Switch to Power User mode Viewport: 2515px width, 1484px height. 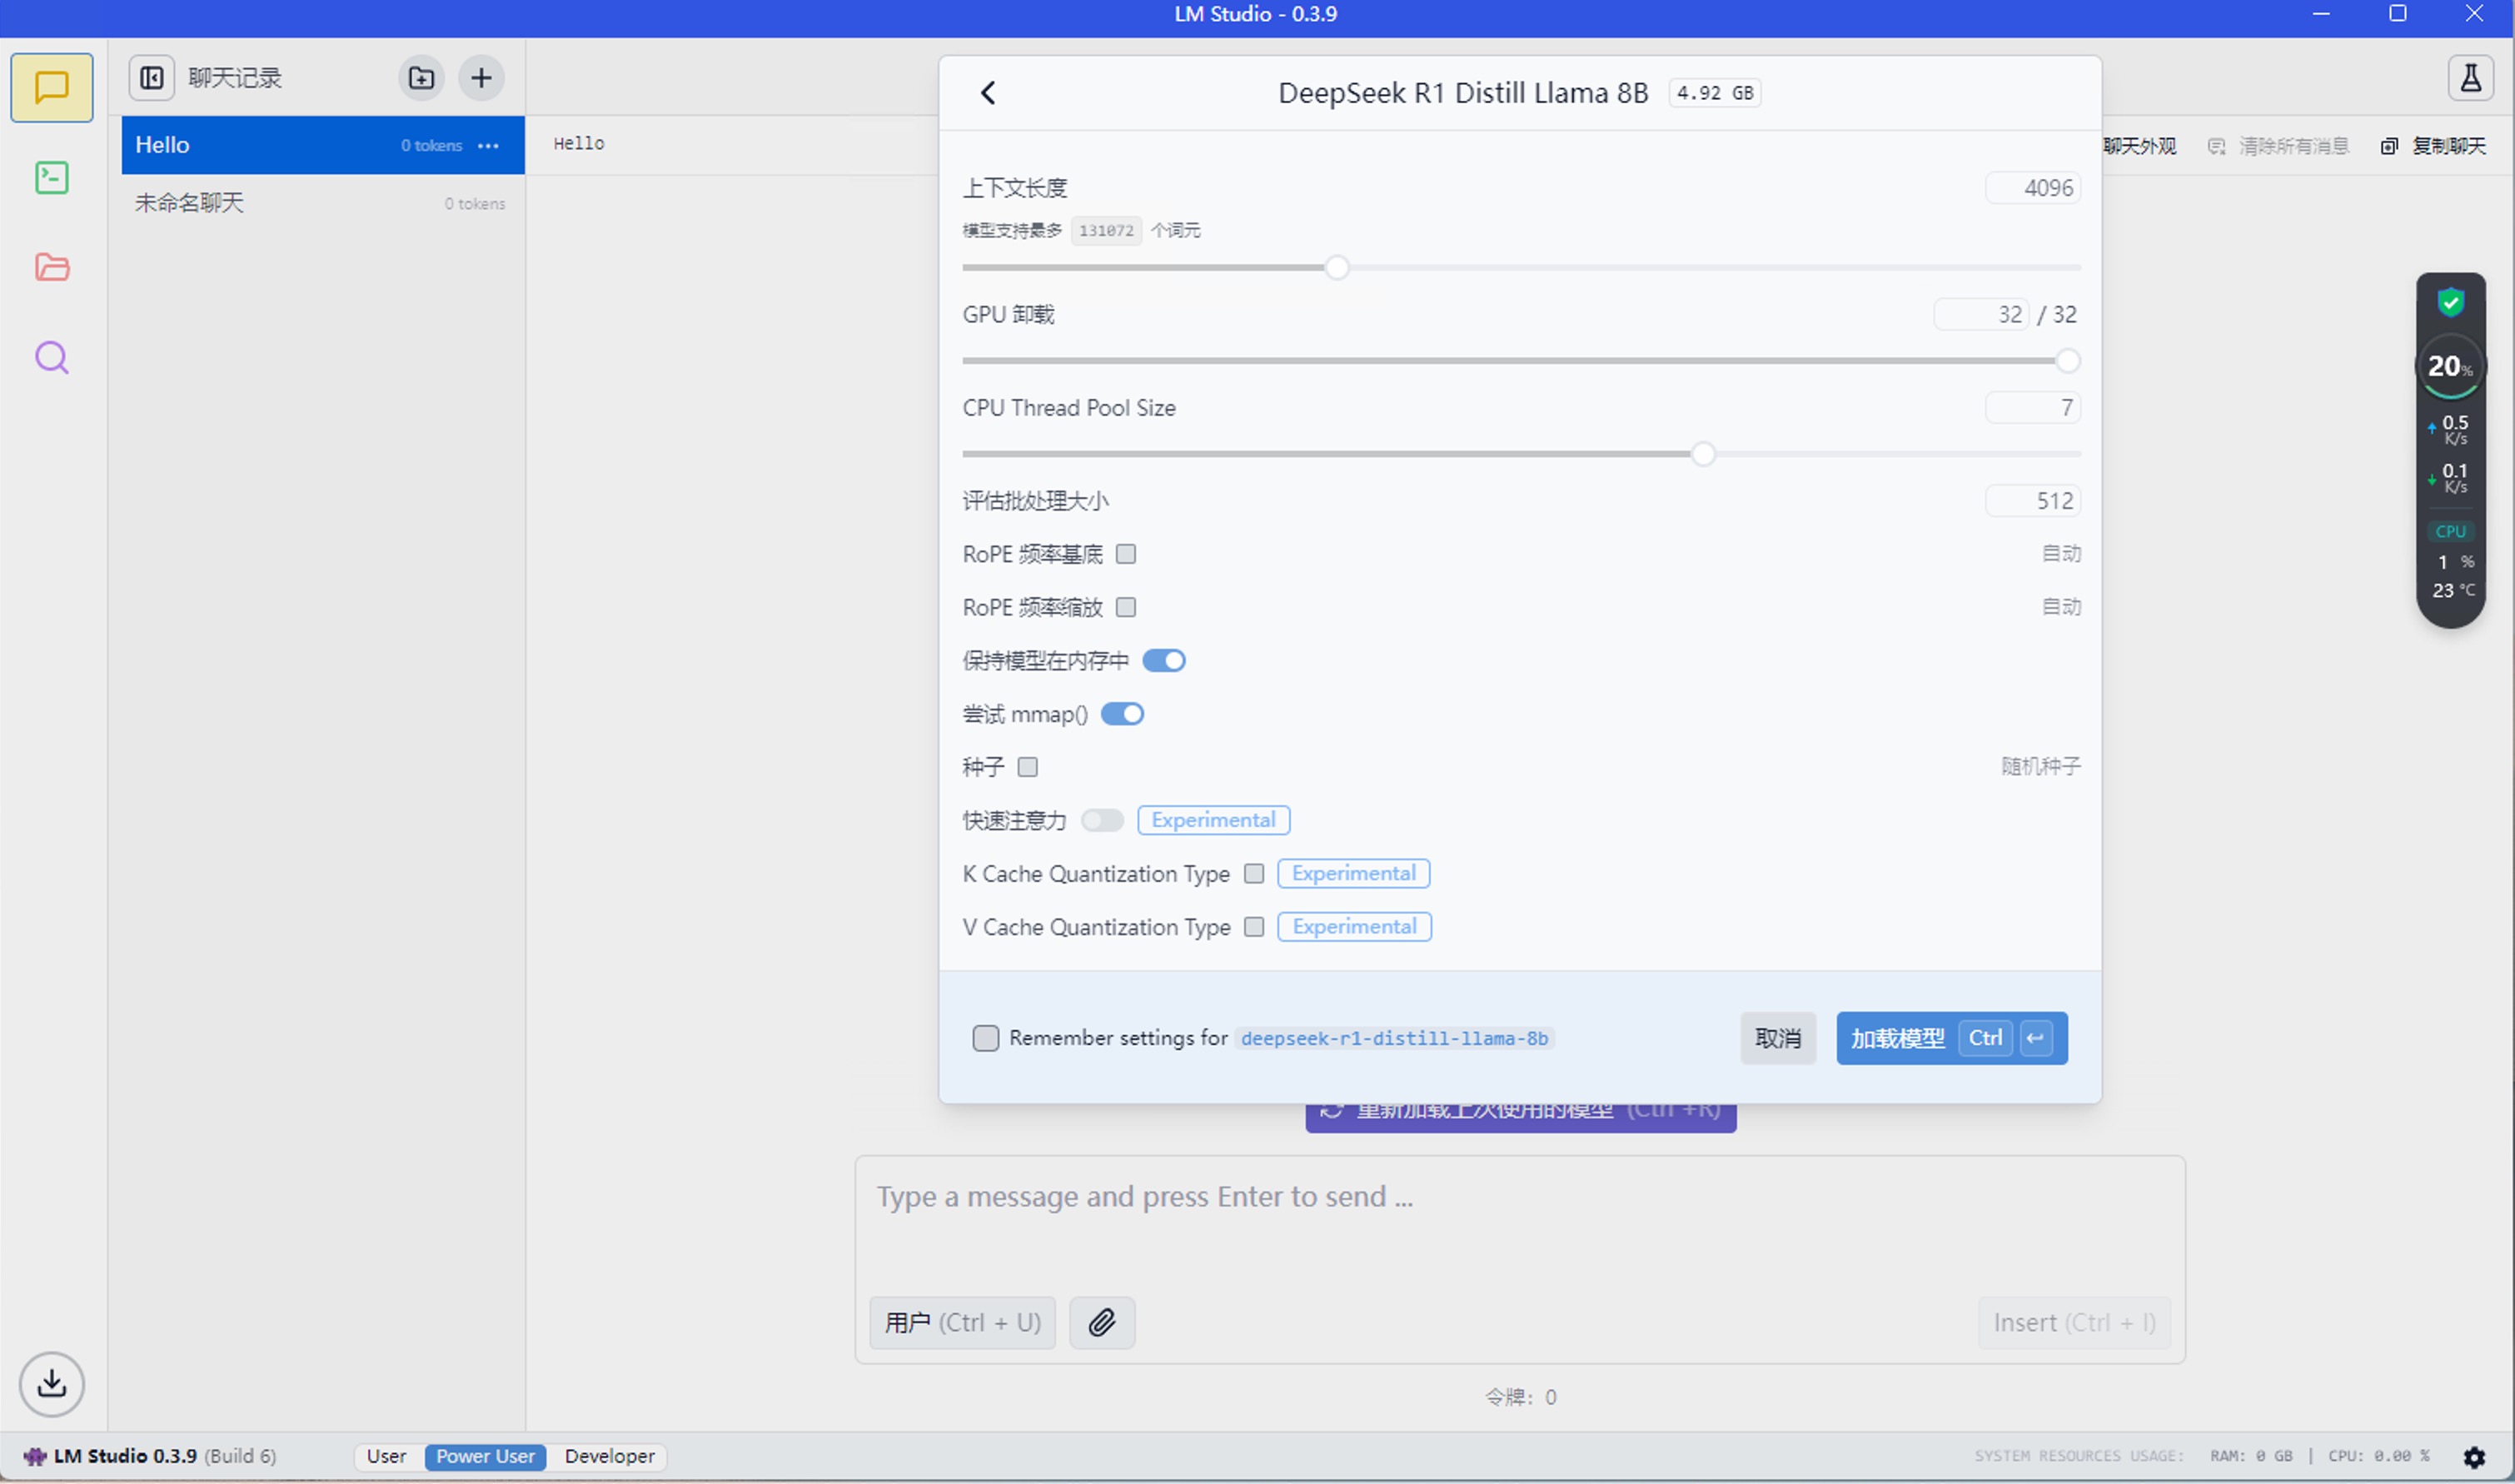[485, 1456]
